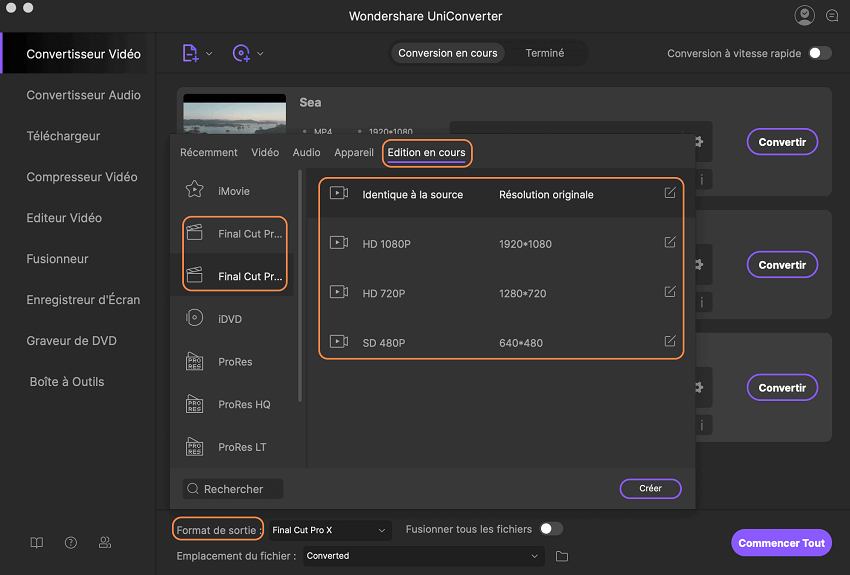Open output folder icon
Image resolution: width=850 pixels, height=575 pixels.
click(x=562, y=556)
